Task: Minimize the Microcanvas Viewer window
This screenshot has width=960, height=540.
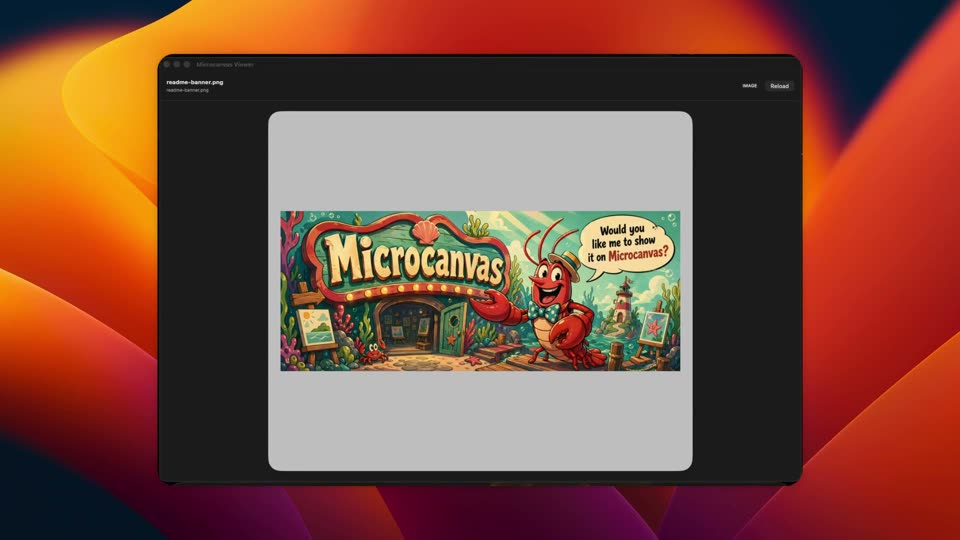Action: tap(177, 64)
